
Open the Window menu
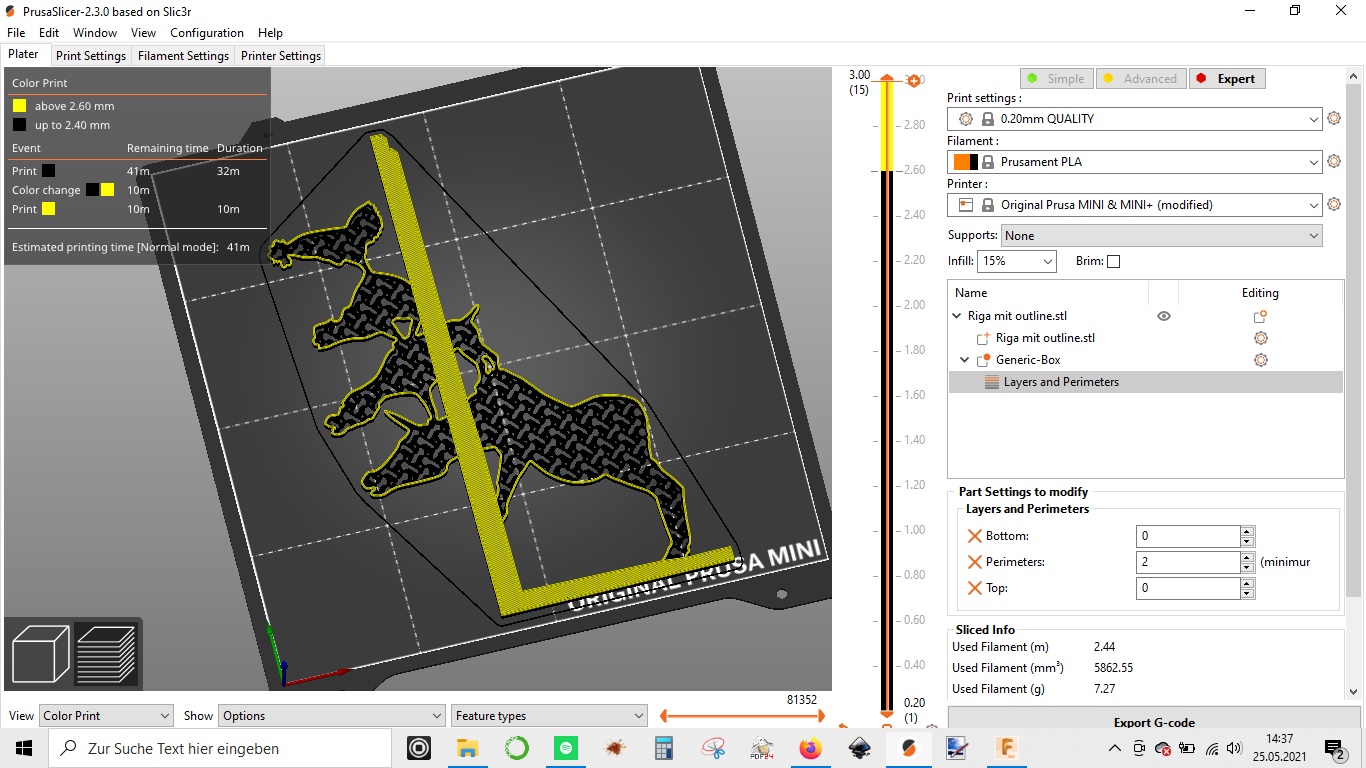[95, 33]
